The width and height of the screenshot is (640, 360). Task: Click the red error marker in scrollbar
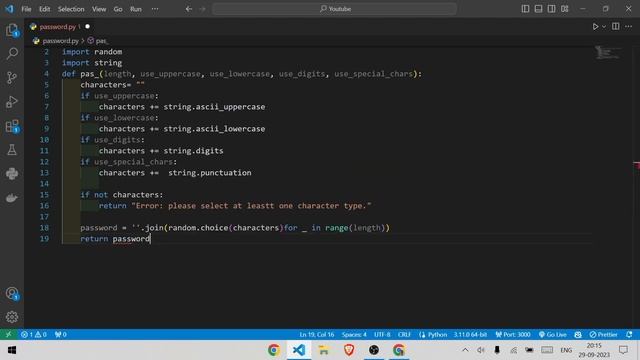click(x=637, y=164)
